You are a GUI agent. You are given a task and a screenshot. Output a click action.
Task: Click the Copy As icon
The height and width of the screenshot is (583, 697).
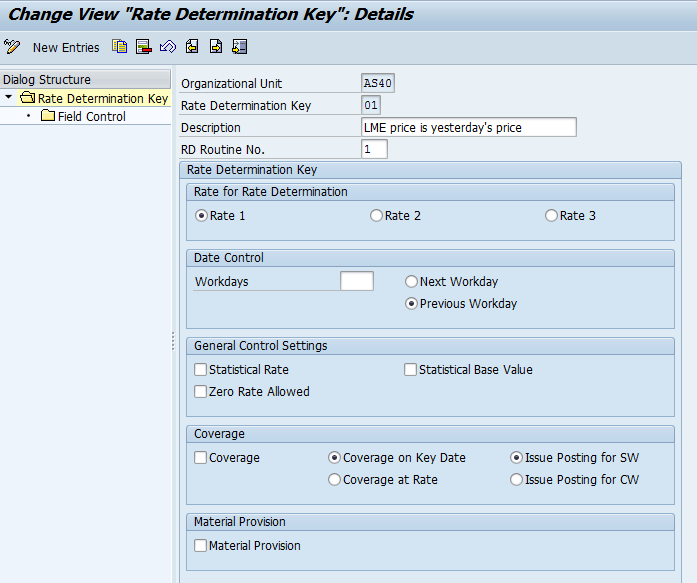click(x=120, y=47)
